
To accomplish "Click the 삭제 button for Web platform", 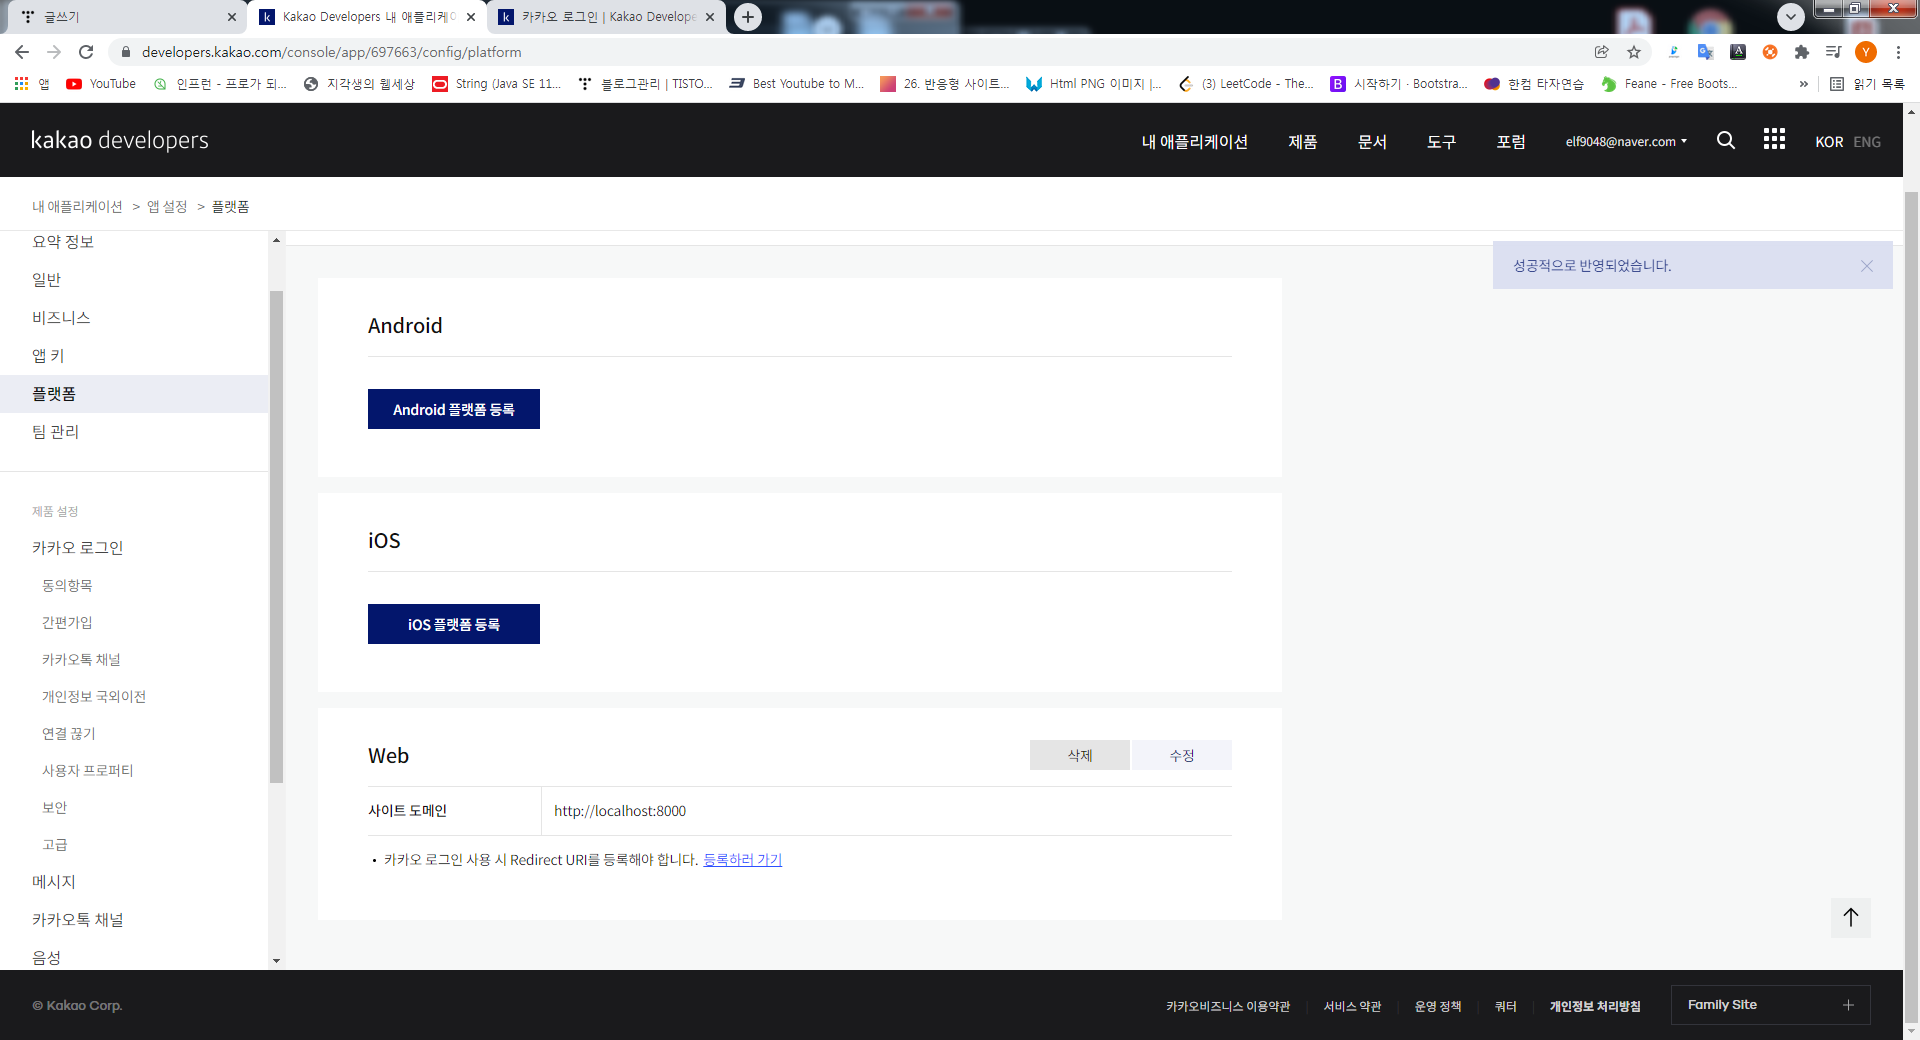I will pos(1080,755).
